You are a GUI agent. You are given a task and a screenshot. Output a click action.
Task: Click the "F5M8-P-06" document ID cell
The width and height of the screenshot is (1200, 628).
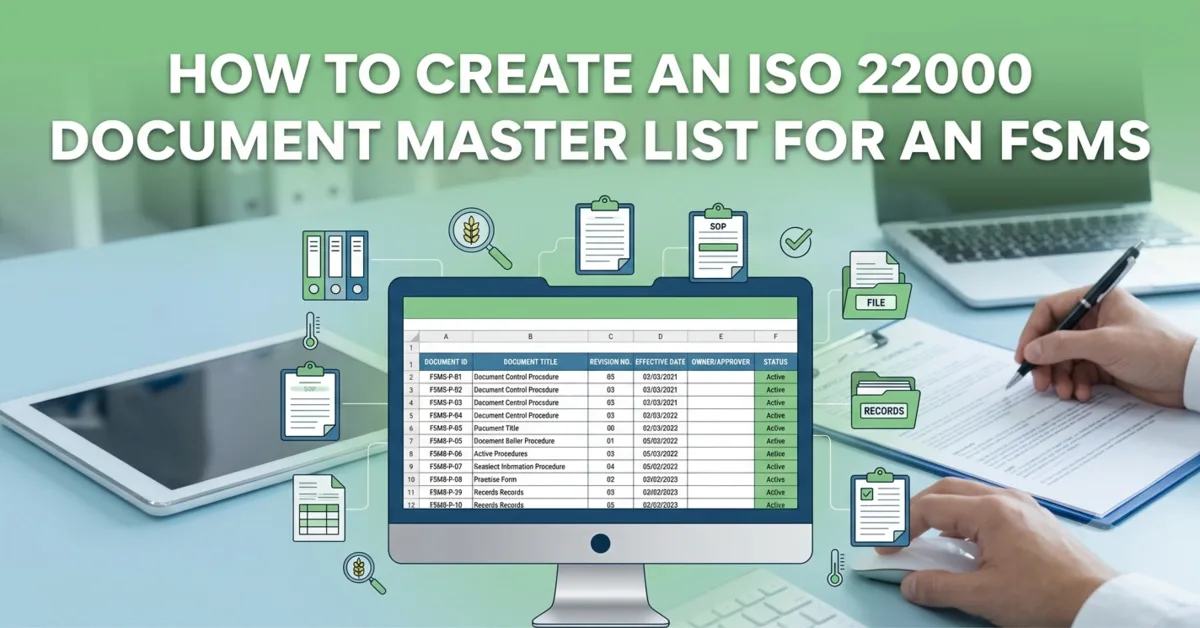point(446,454)
